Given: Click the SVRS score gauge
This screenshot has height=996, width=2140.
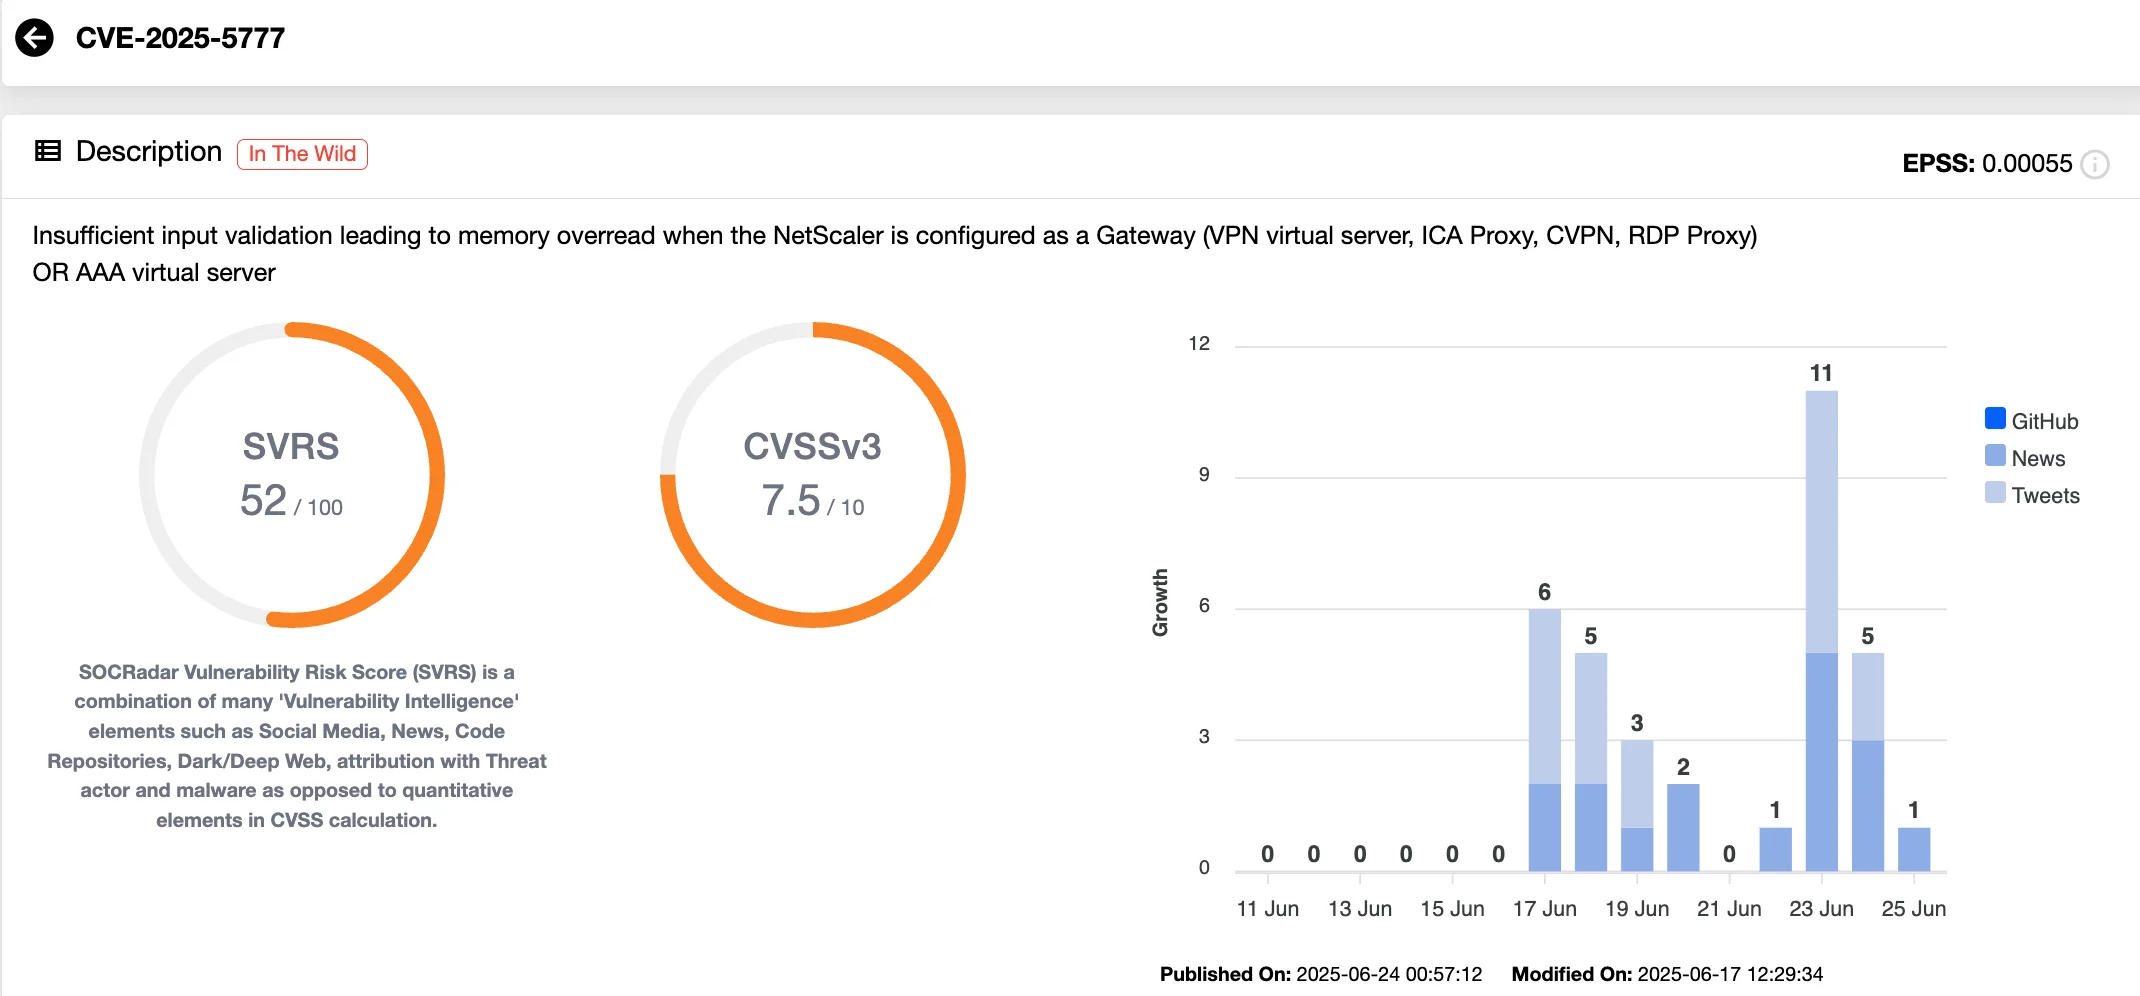Looking at the screenshot, I should point(292,475).
